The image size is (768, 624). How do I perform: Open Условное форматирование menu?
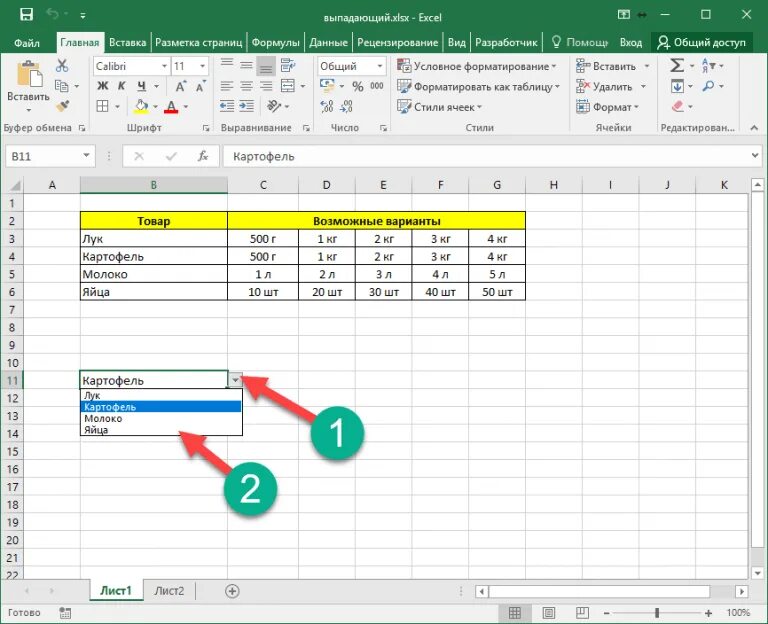click(477, 66)
